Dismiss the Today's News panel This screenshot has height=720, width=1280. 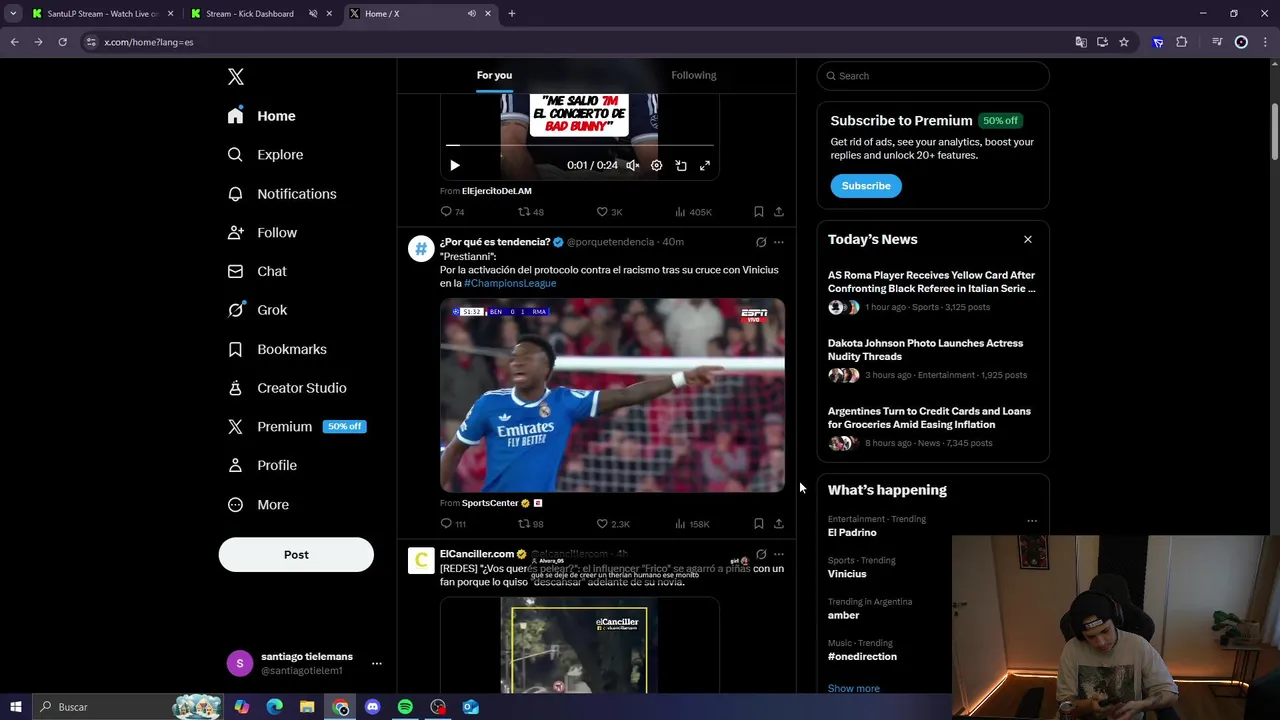tap(1027, 240)
